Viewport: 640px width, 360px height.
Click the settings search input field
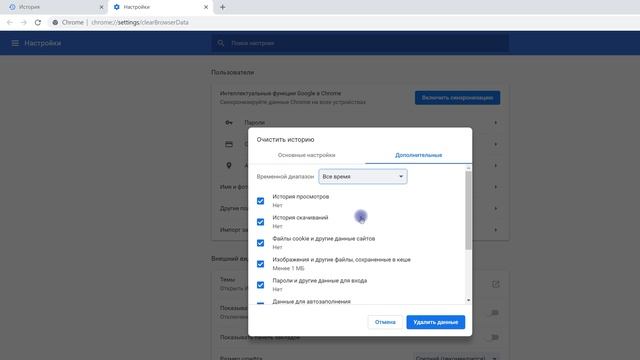coord(360,43)
